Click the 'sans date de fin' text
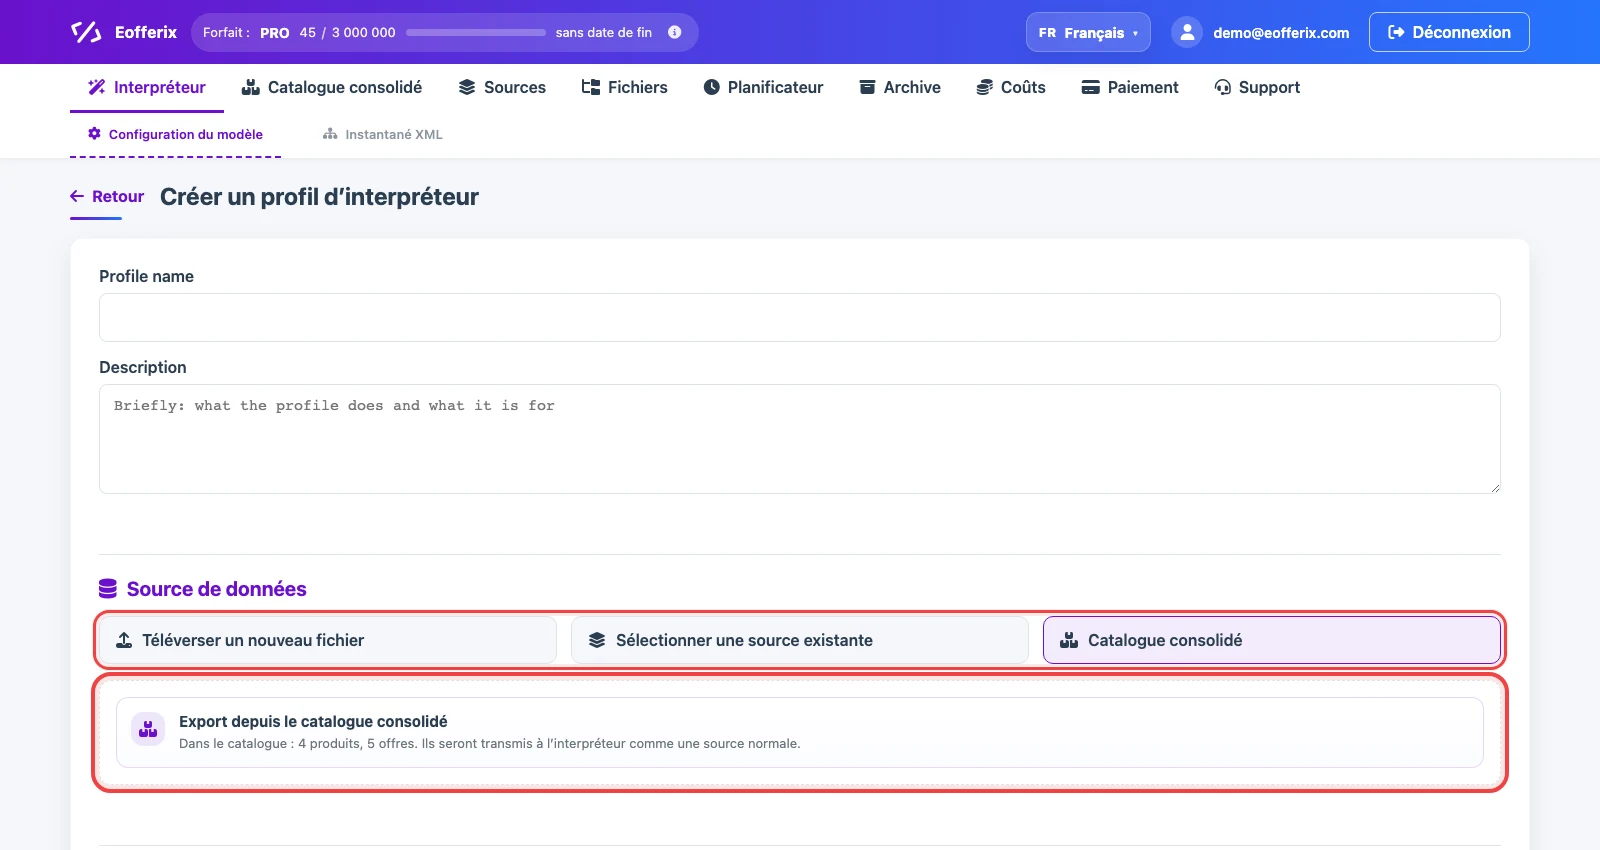This screenshot has width=1600, height=850. point(604,33)
